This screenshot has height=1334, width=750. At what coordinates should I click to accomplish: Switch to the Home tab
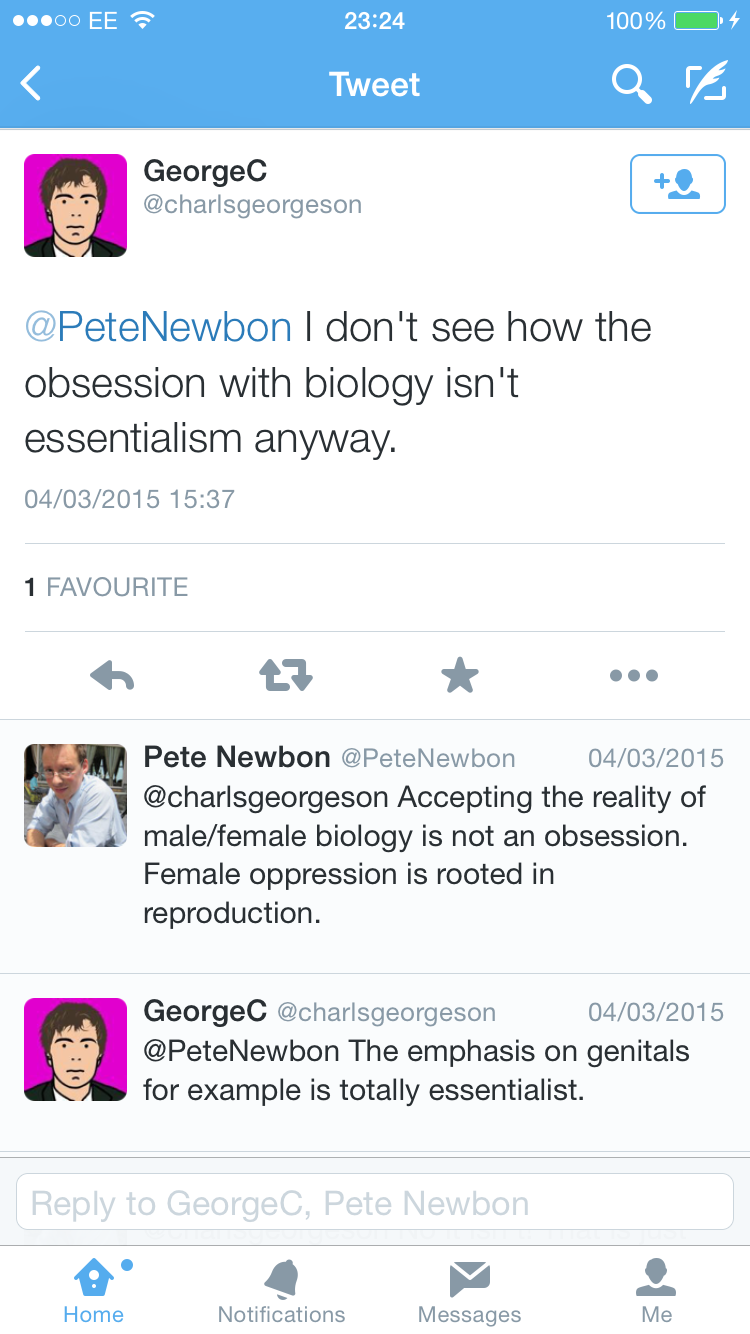pos(94,1291)
